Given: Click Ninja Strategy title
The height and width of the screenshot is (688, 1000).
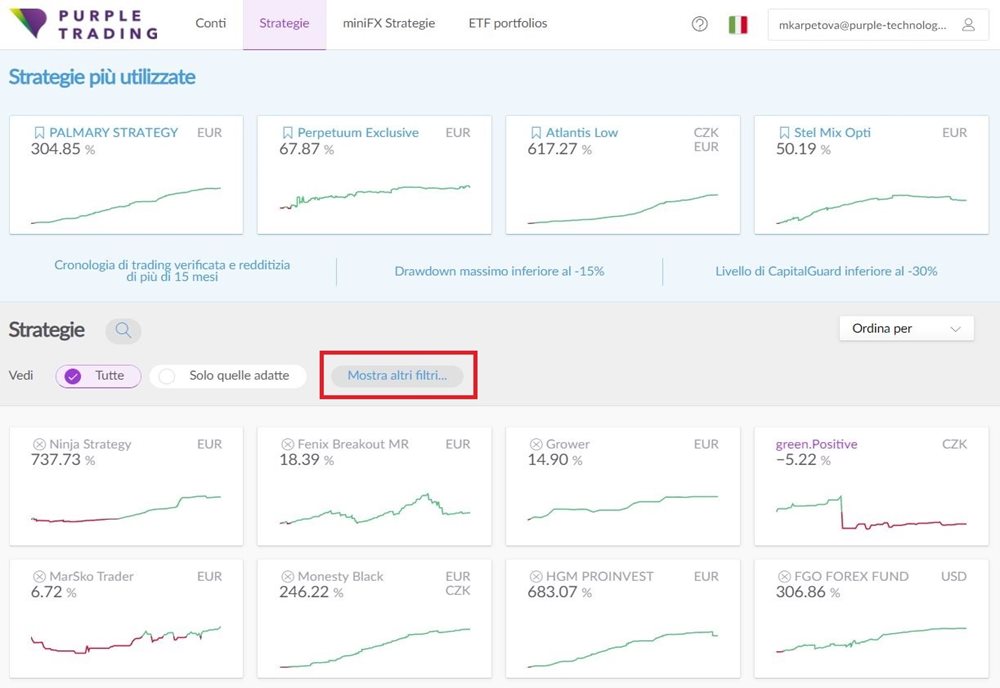Looking at the screenshot, I should 90,444.
